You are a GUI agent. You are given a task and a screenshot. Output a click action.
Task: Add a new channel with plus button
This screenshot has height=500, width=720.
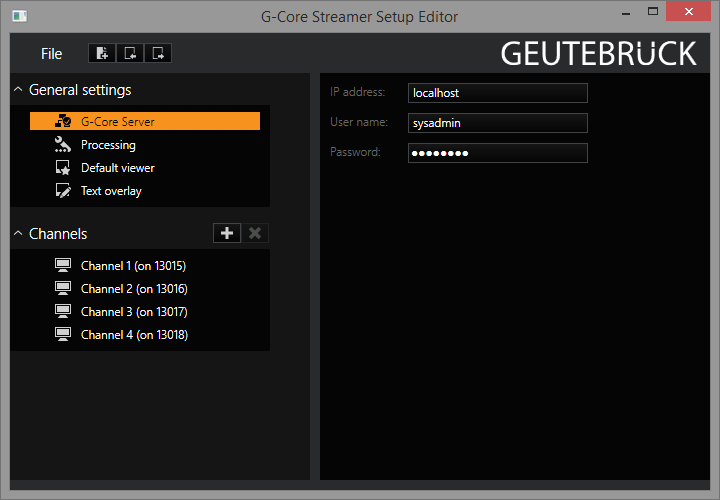tap(227, 233)
